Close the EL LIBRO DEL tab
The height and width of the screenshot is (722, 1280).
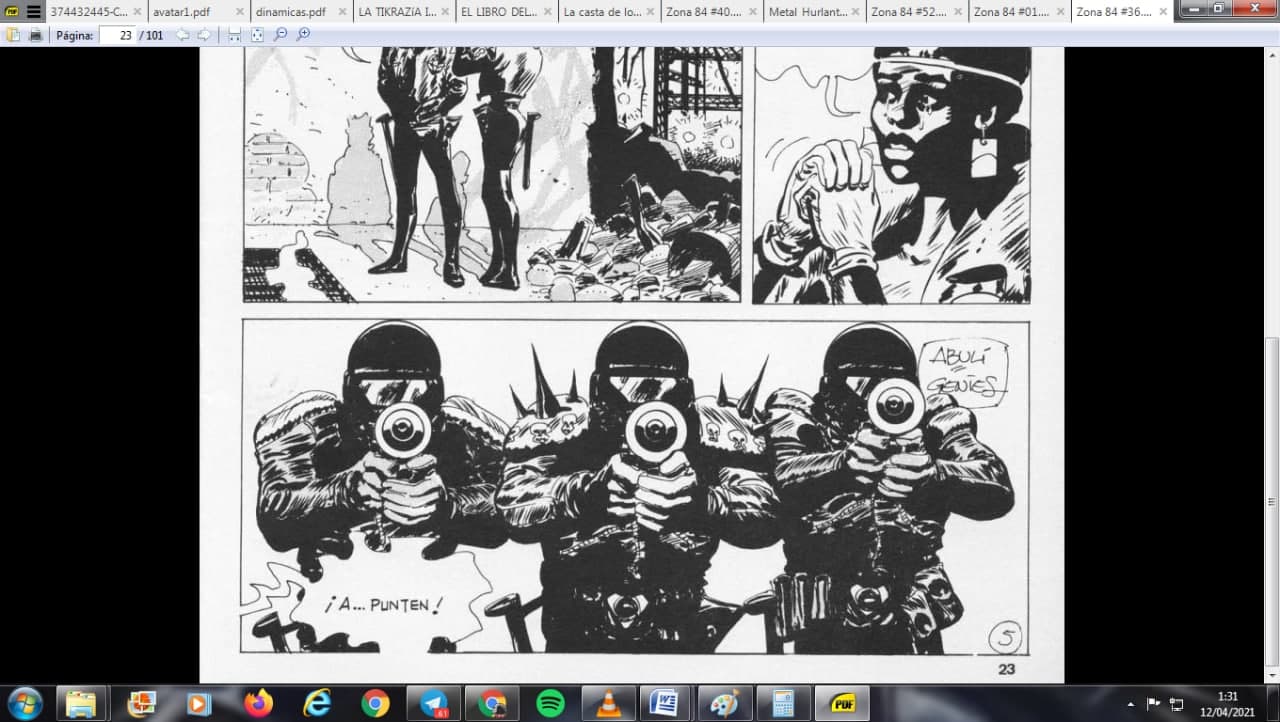click(547, 13)
